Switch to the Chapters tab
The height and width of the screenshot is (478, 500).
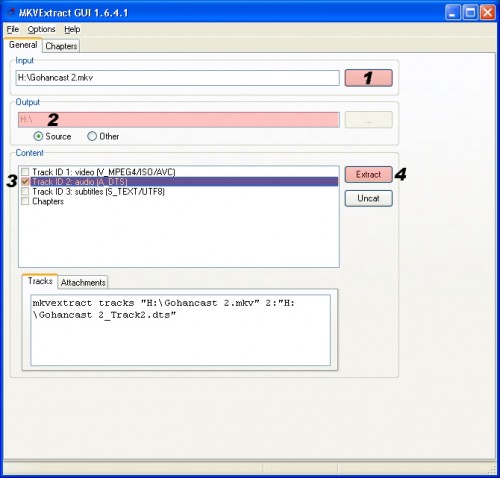[x=61, y=46]
